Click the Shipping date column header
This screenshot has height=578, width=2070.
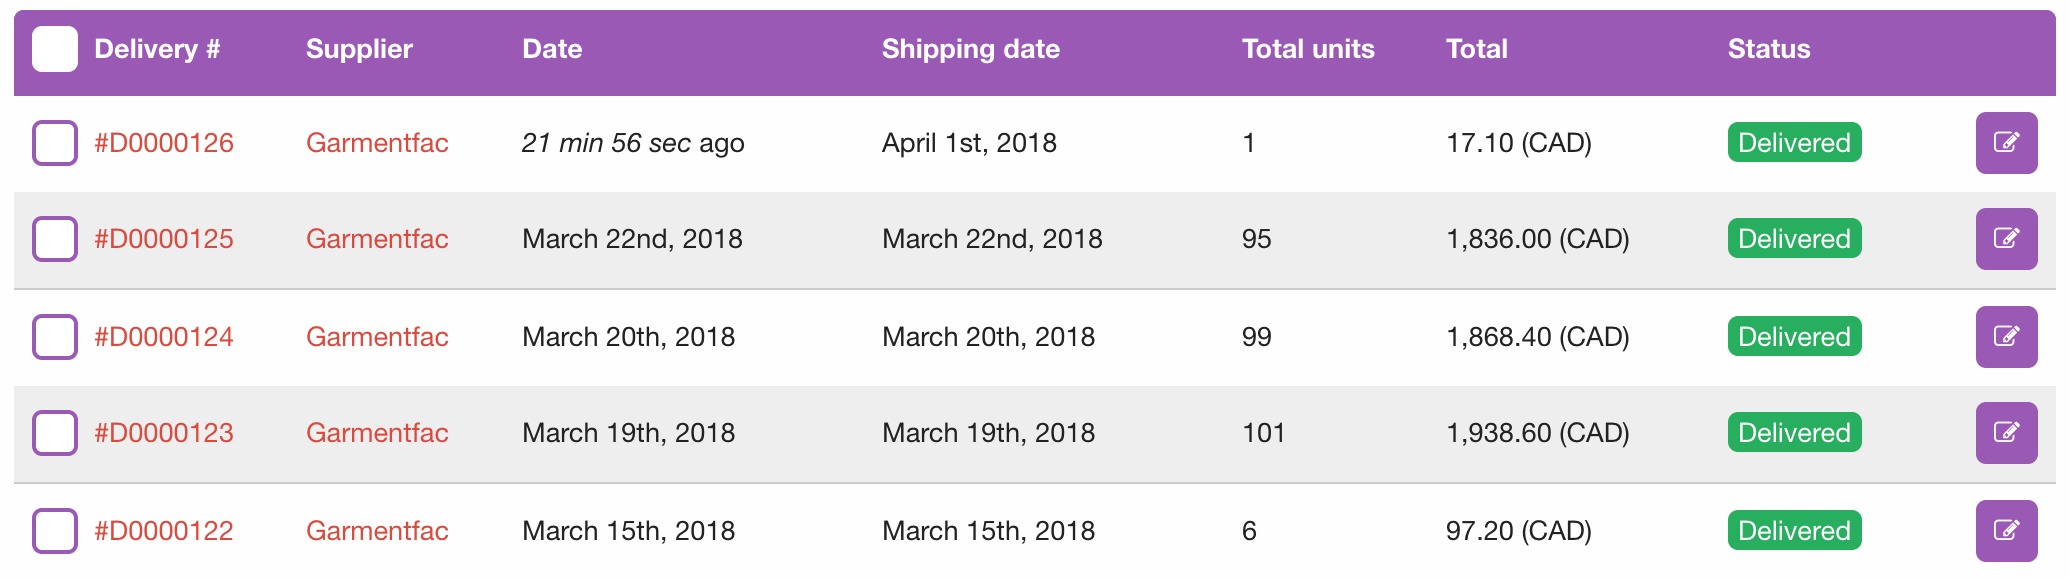pyautogui.click(x=970, y=49)
